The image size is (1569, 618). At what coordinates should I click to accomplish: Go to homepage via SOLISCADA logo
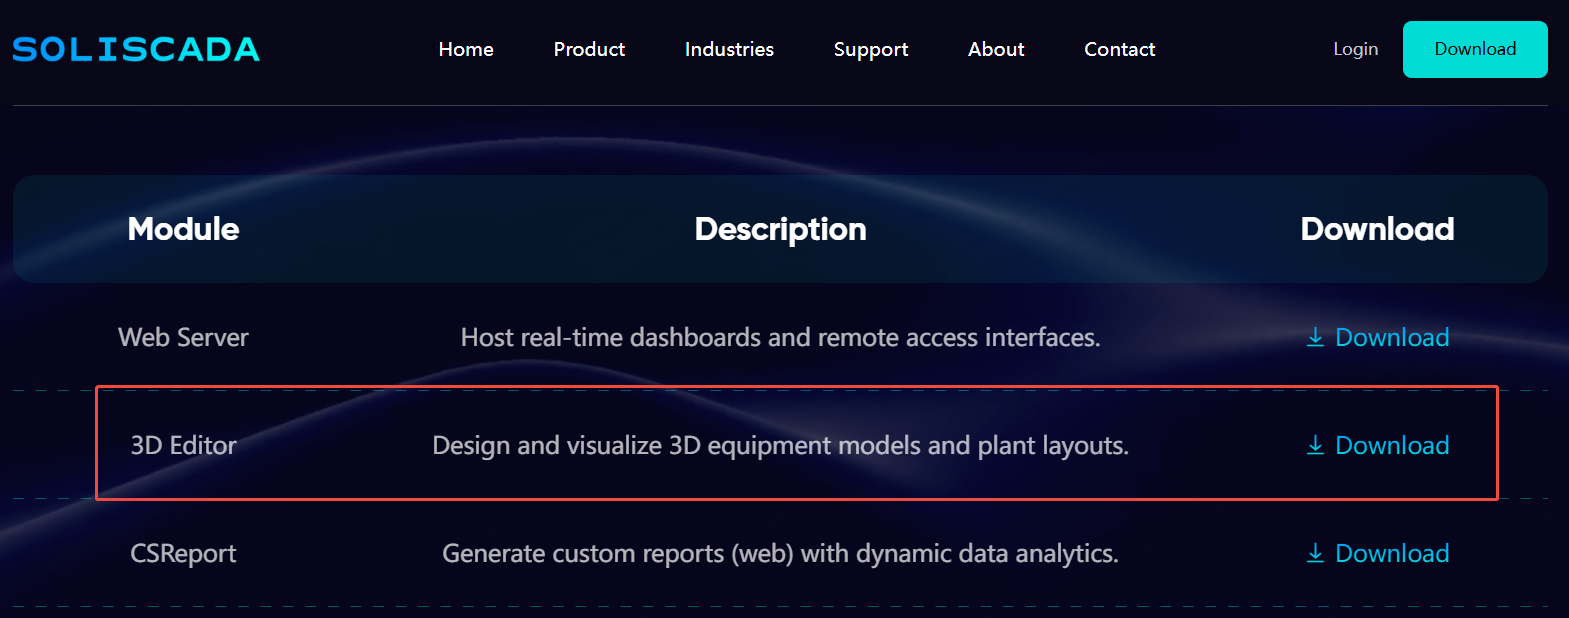[x=136, y=49]
